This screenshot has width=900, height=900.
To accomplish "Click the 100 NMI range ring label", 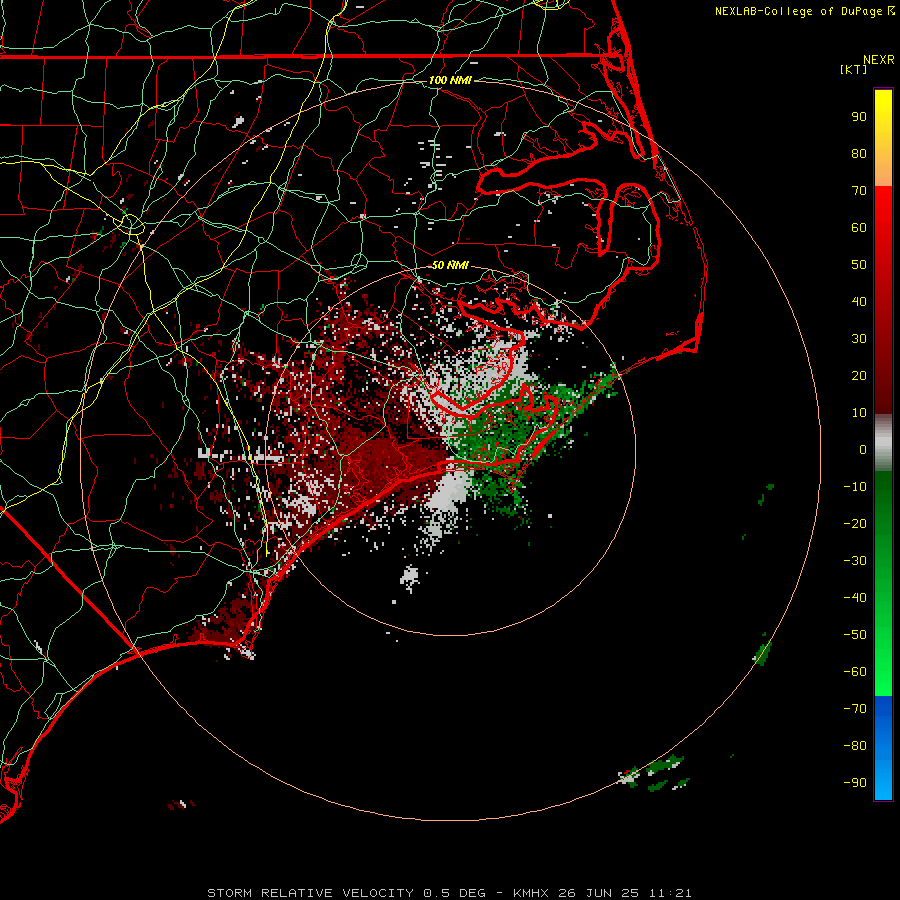I will tap(450, 80).
